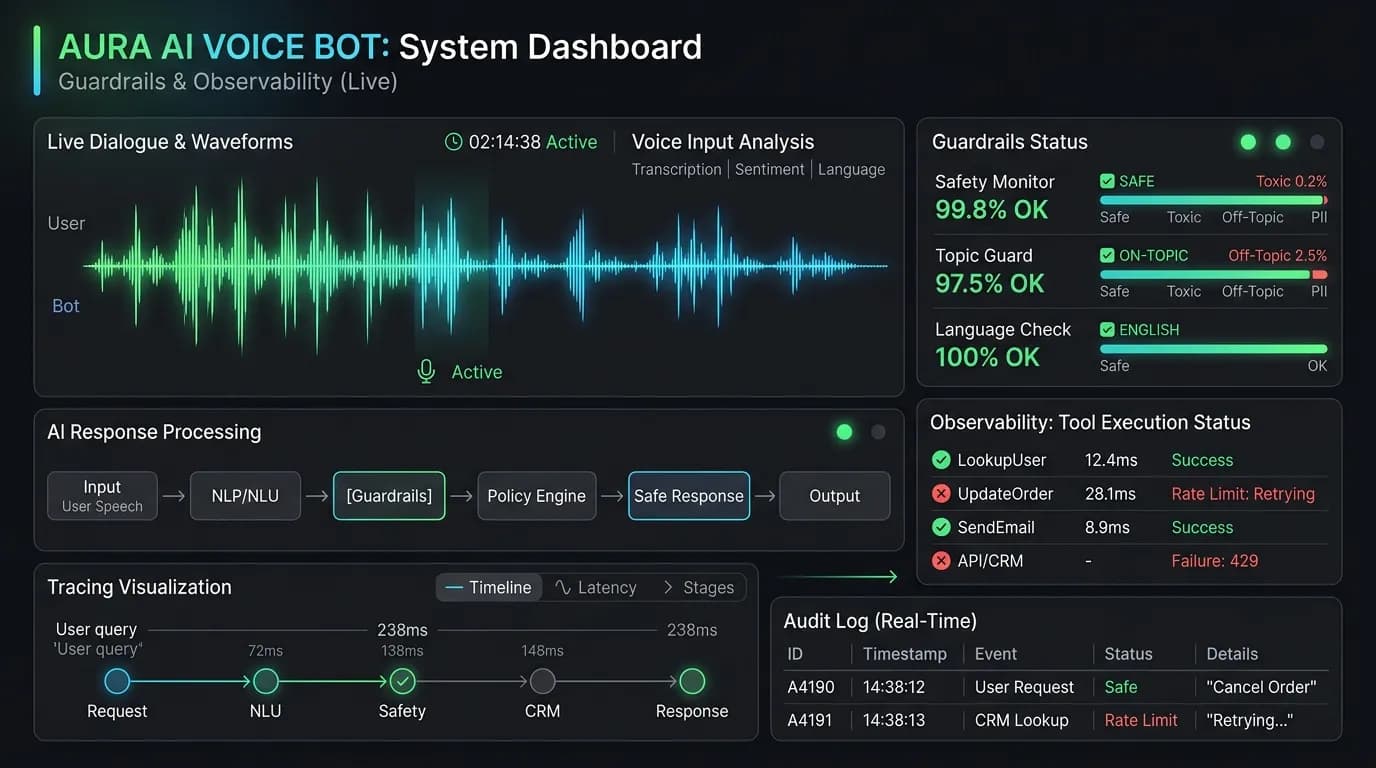Screen dimensions: 1376x768
Task: Click the first green status dot in Guardrails Status
Action: tap(1248, 142)
